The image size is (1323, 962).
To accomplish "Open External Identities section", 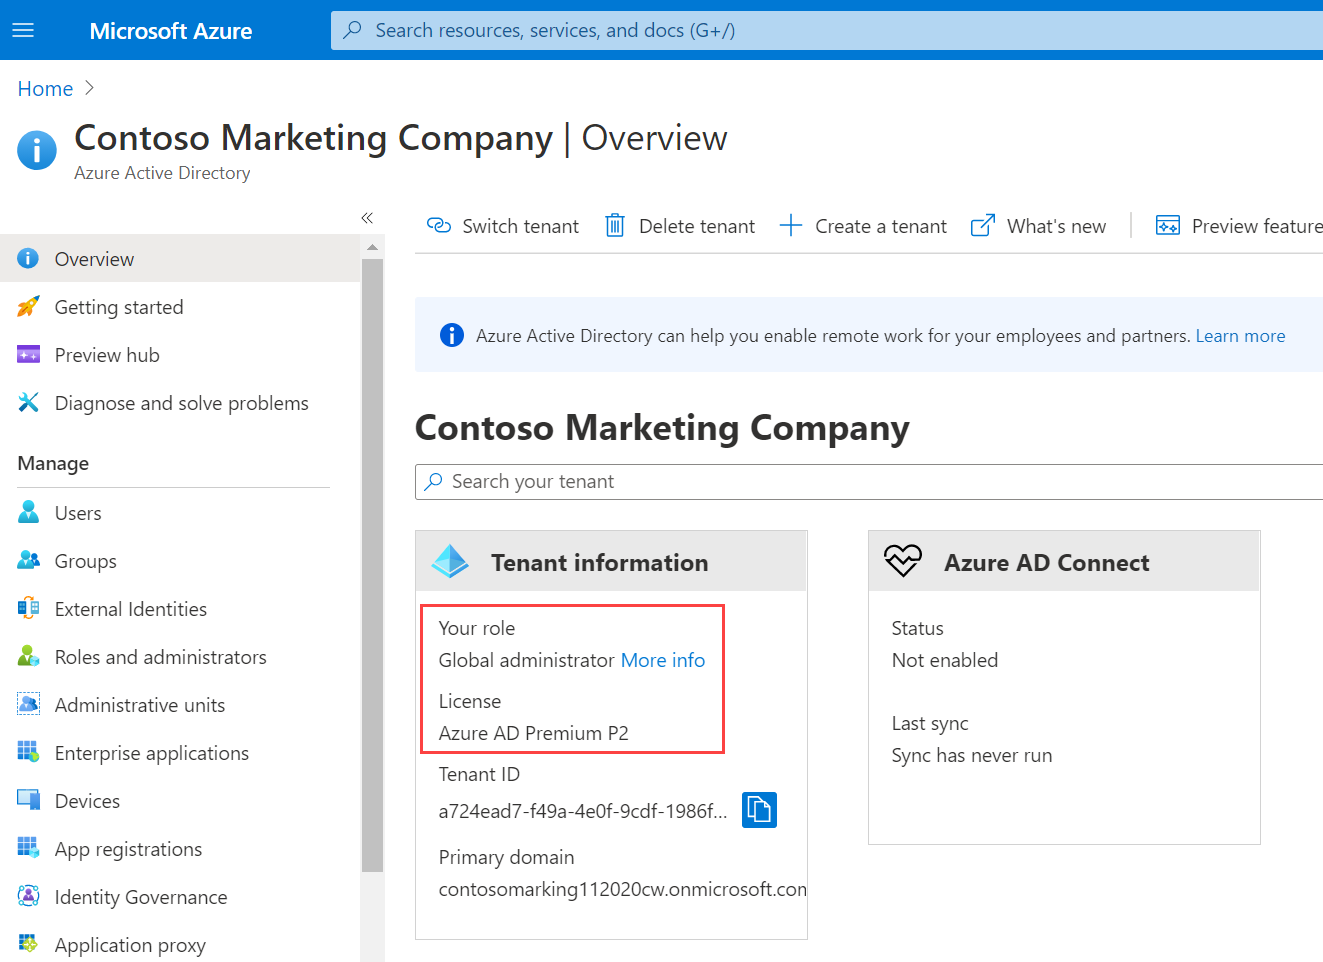I will point(180,609).
